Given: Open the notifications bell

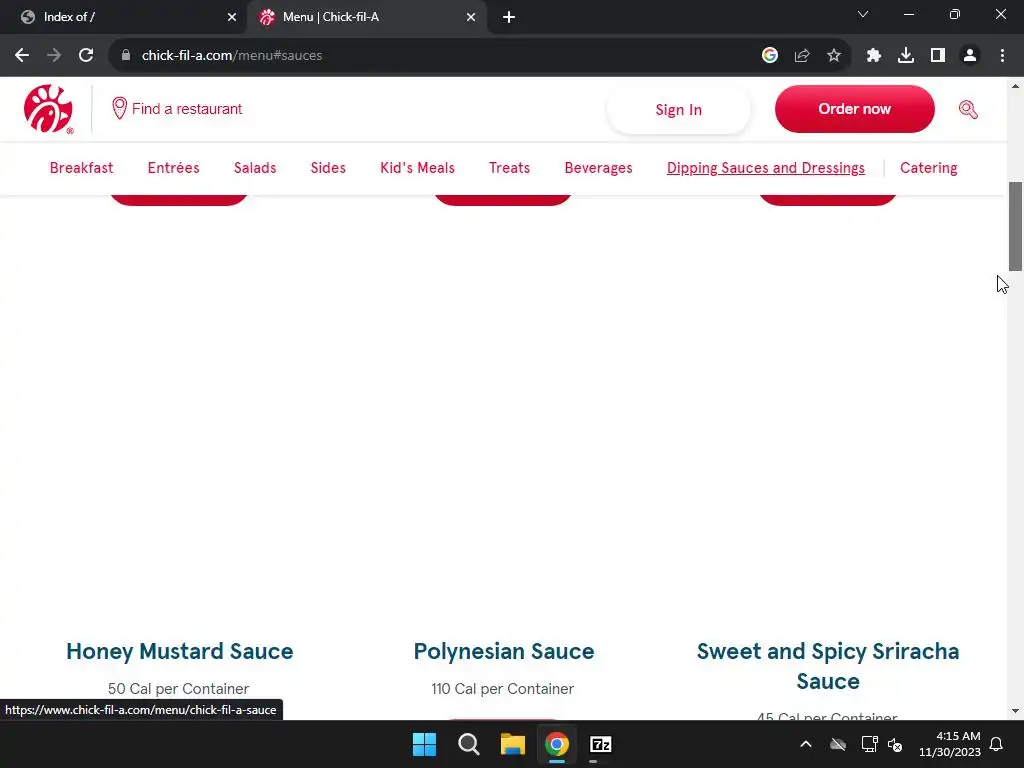Looking at the screenshot, I should 996,744.
